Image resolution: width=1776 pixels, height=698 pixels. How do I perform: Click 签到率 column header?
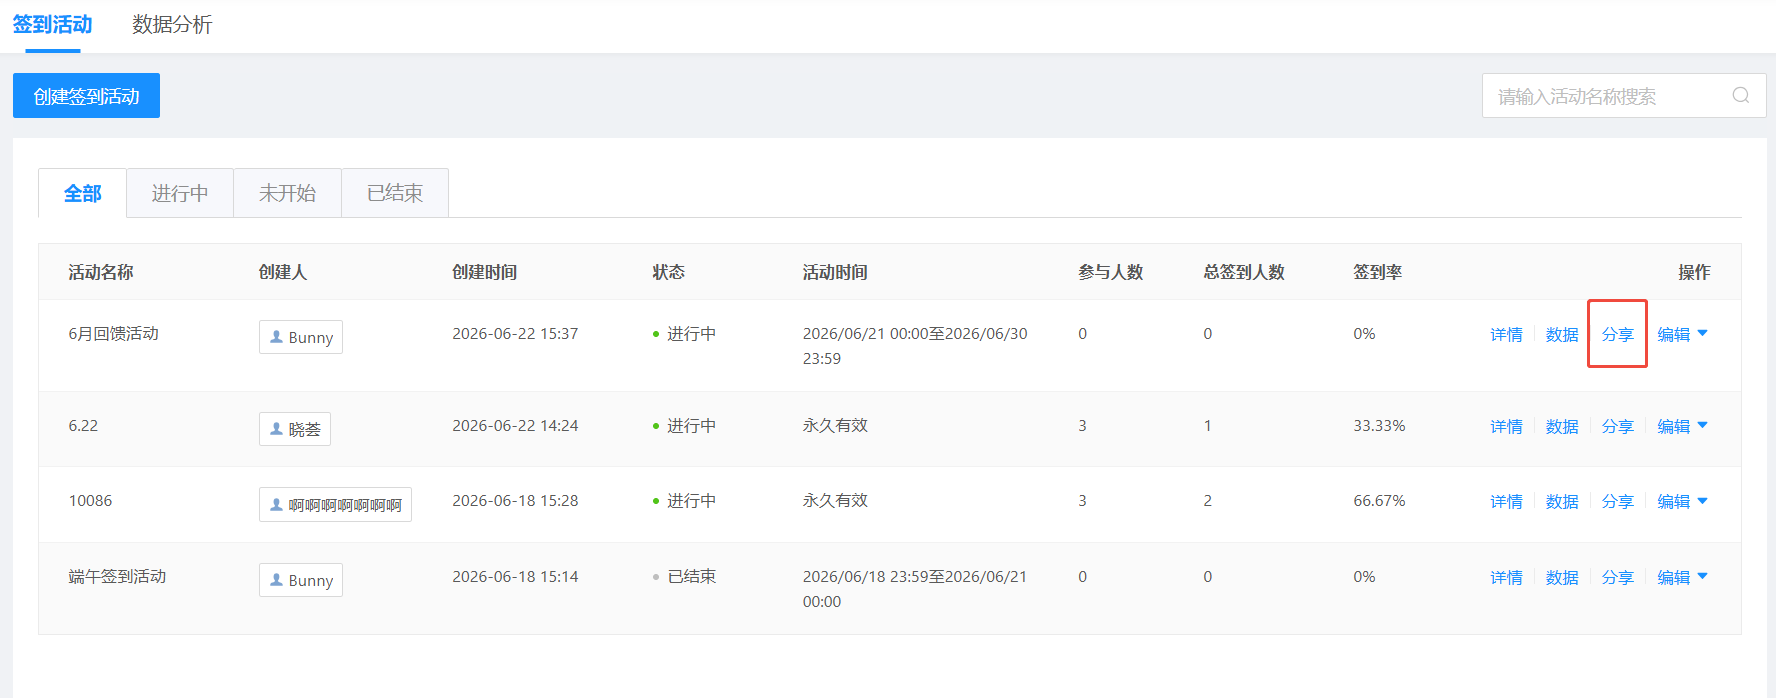click(1377, 272)
